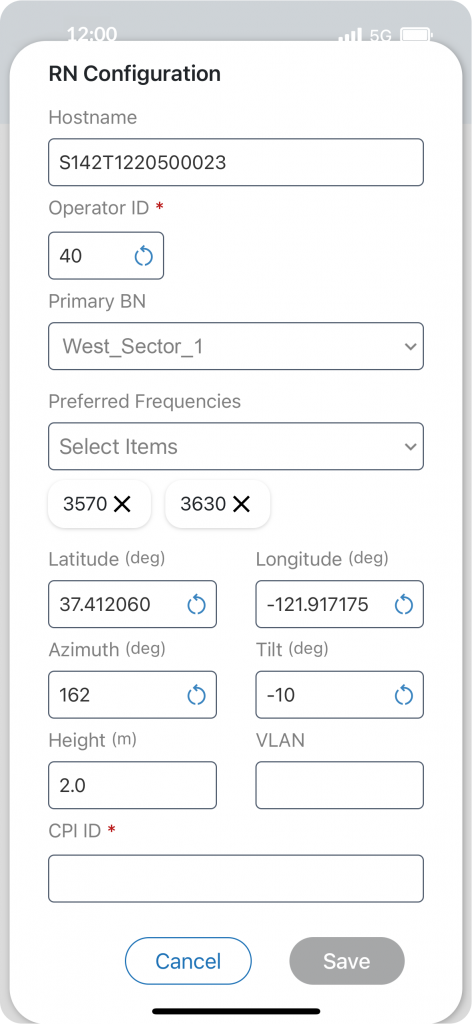Reset the Tilt field value
Screen dimensions: 472x1024
tap(404, 695)
